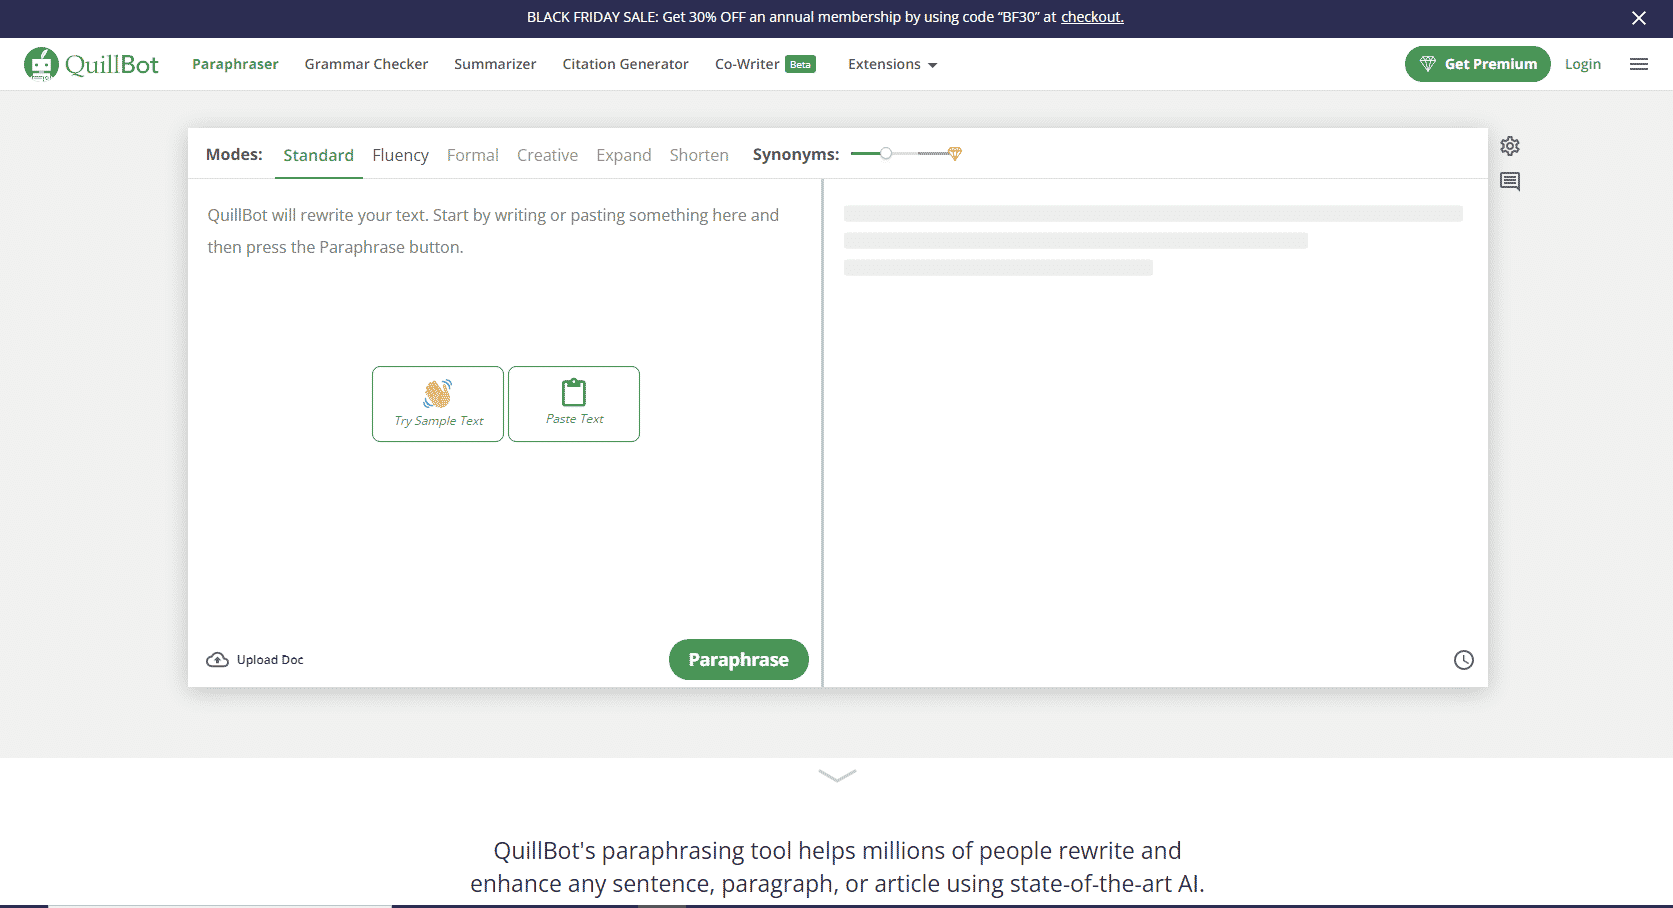Open the paraphraser settings gear icon
The image size is (1673, 908).
pos(1510,146)
